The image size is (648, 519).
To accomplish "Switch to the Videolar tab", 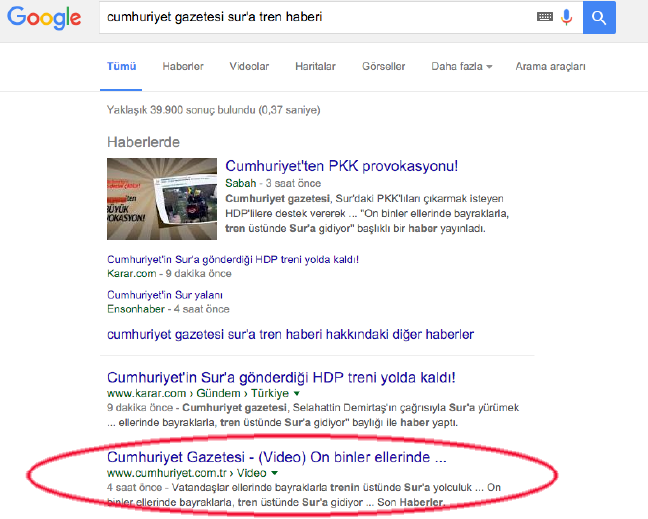I will [249, 66].
